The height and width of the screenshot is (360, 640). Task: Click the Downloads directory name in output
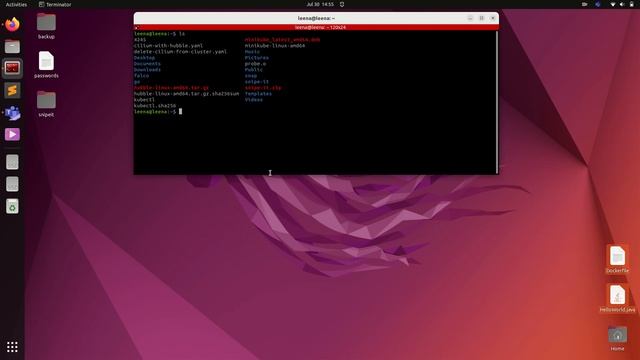pos(147,70)
